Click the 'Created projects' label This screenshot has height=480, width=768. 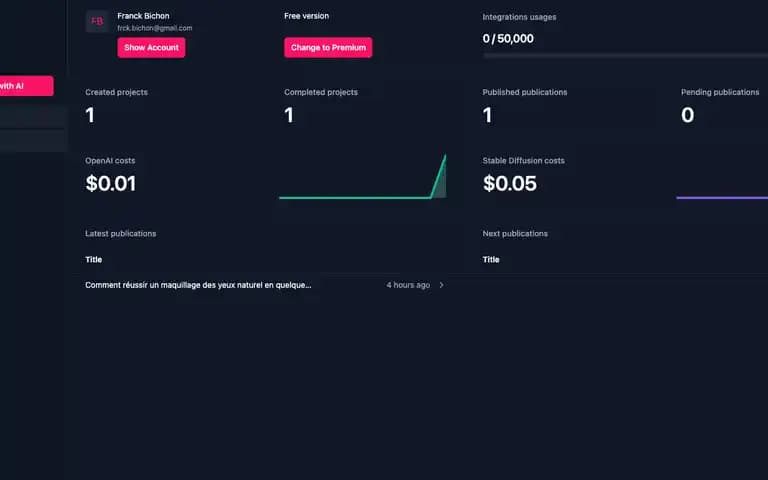click(116, 92)
